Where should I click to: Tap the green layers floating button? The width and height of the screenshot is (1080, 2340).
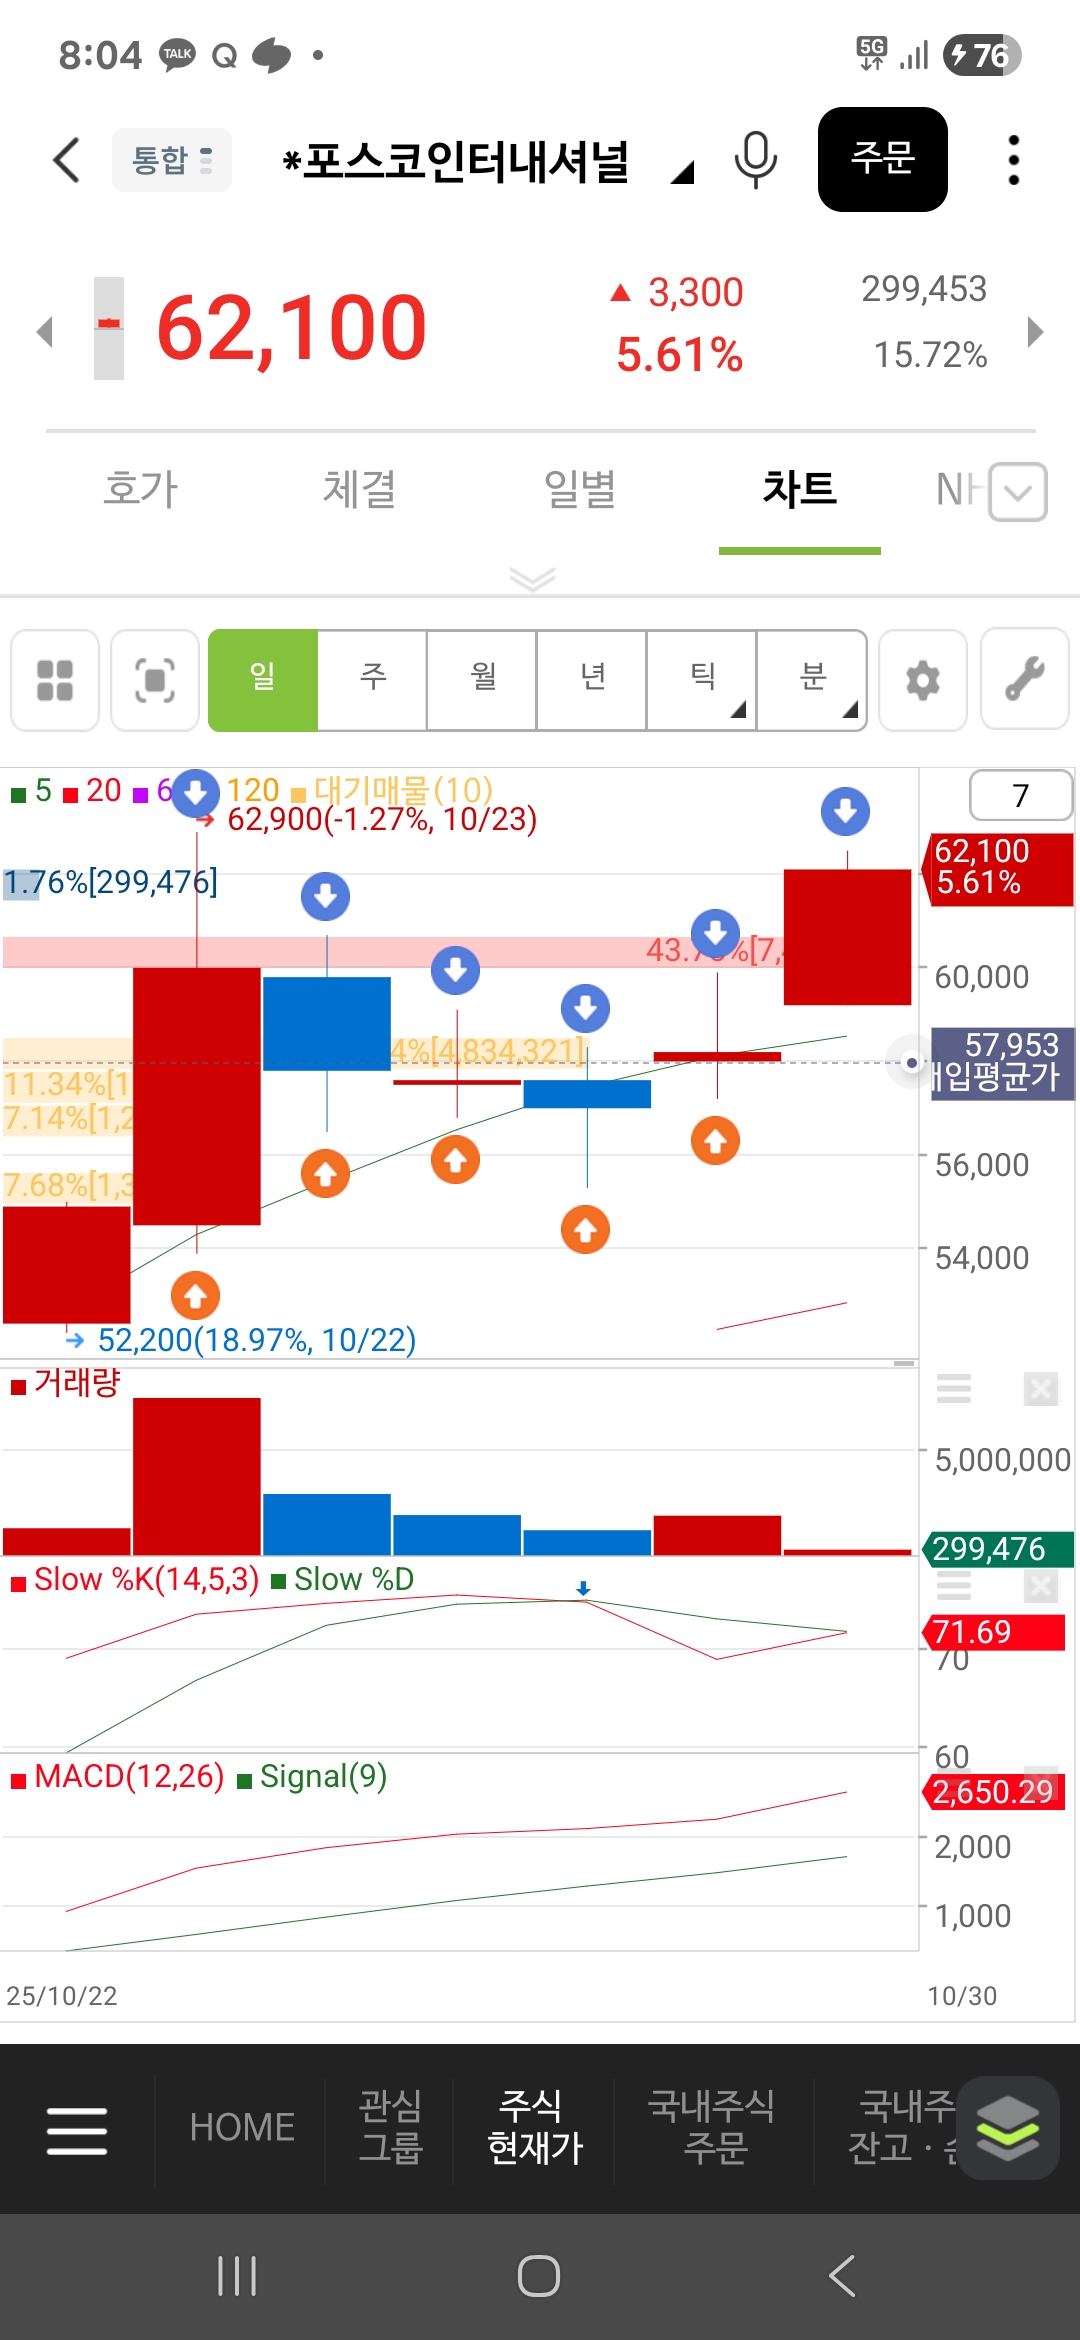1007,2127
